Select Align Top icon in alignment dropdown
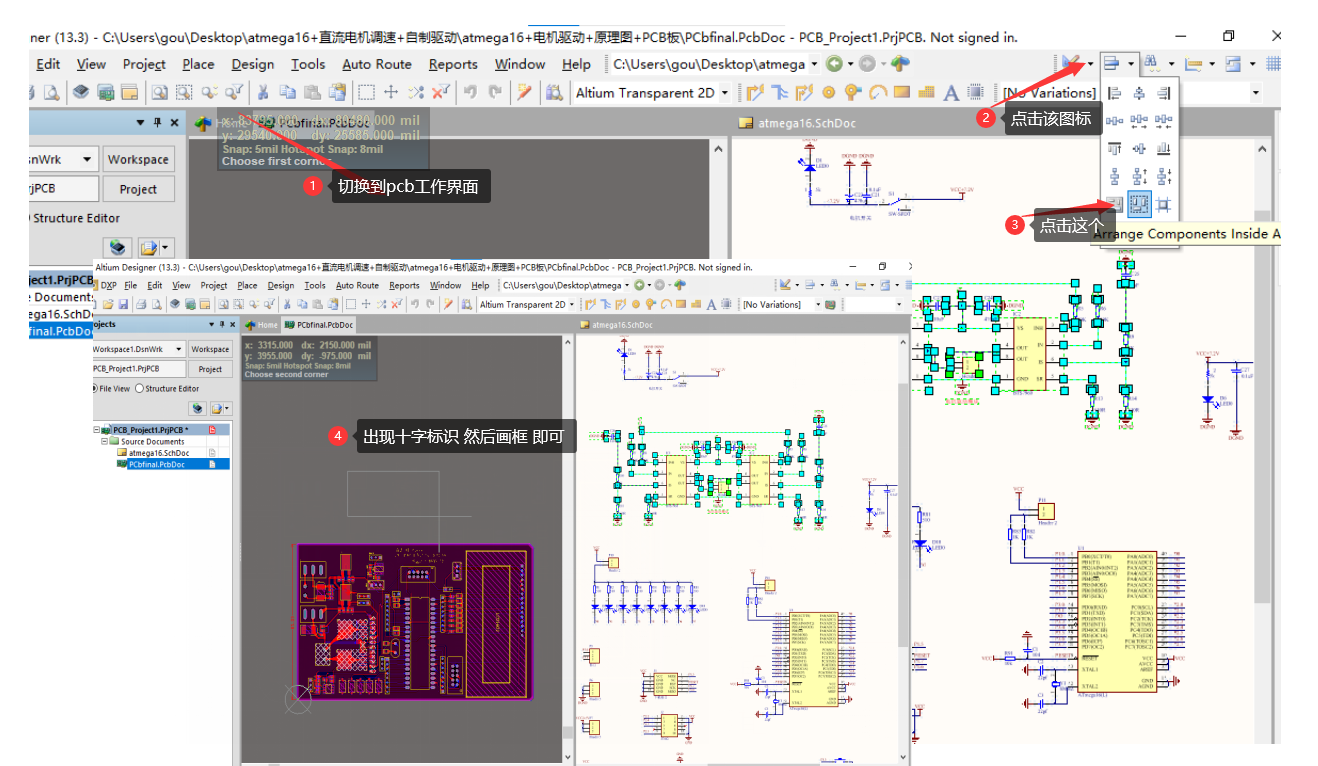1318x766 pixels. [1114, 148]
